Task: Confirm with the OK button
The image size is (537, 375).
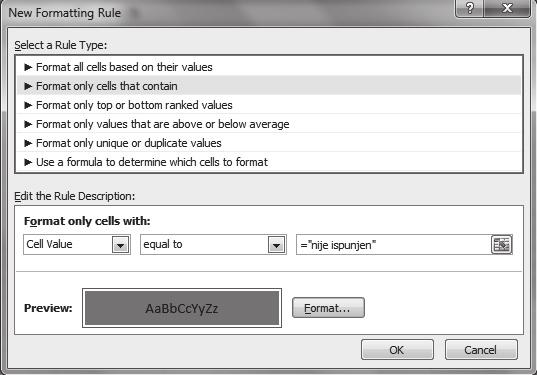Action: click(397, 350)
